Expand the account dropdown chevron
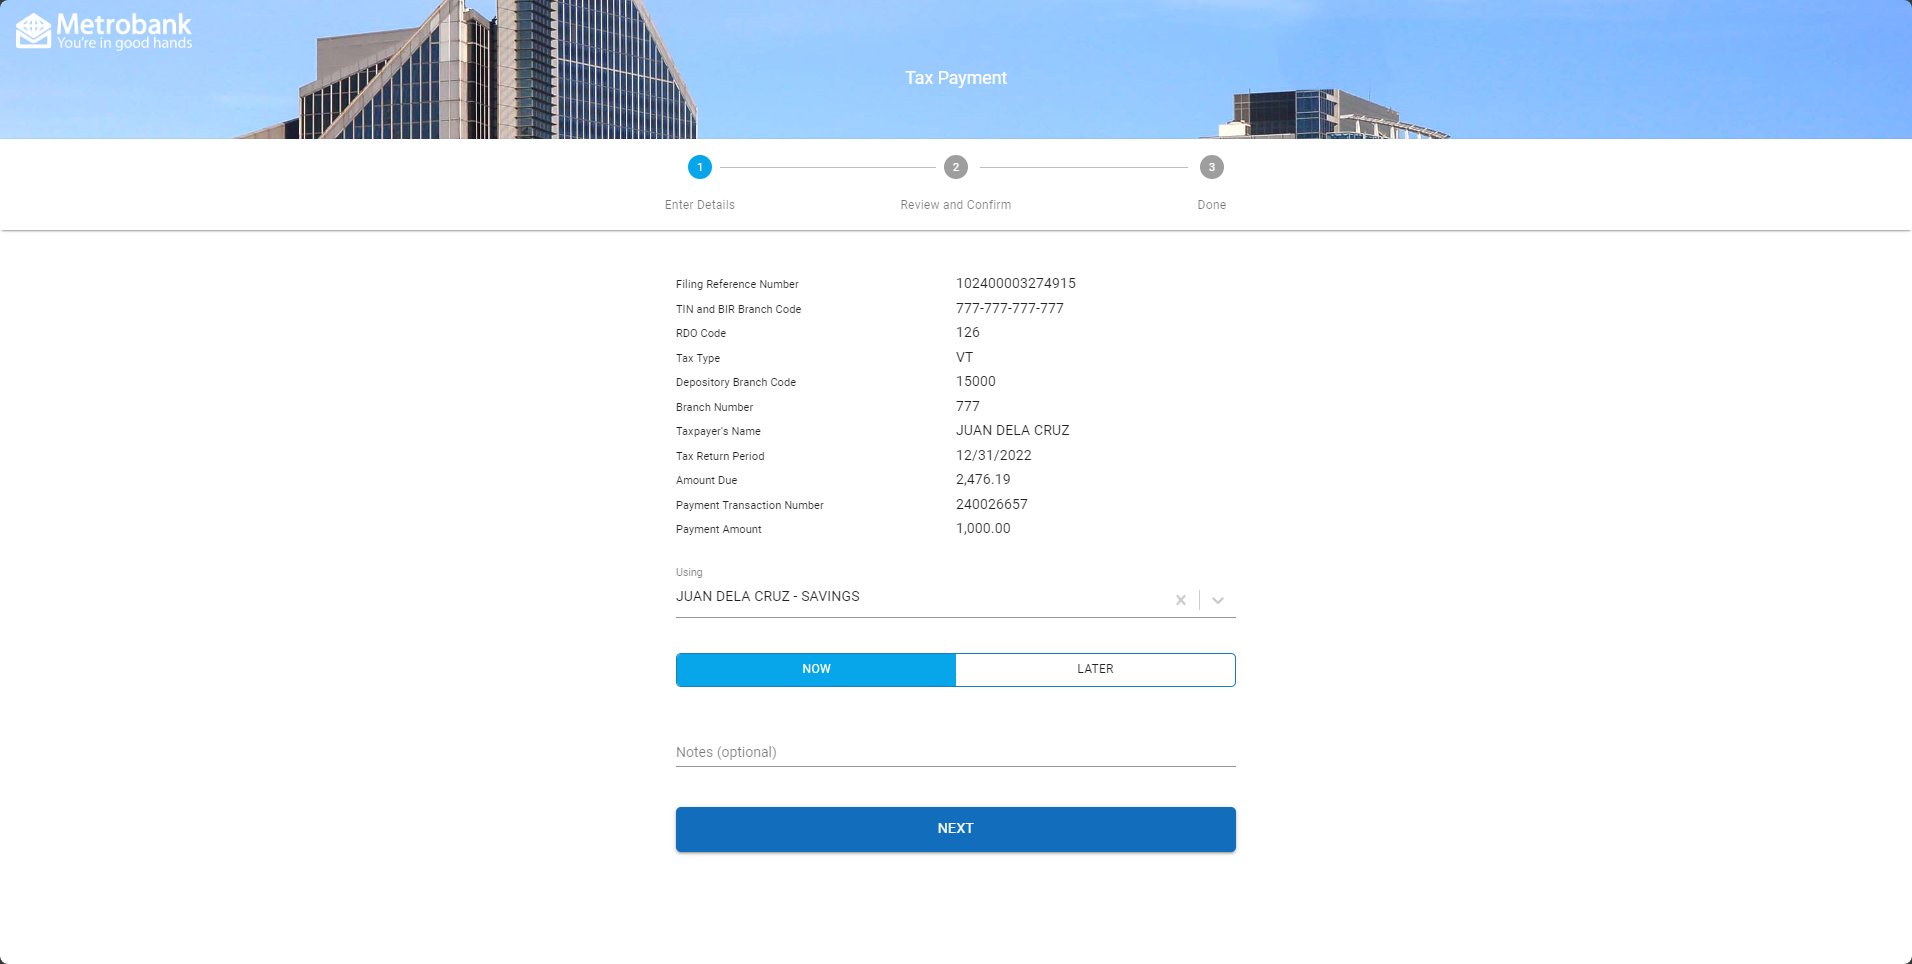The width and height of the screenshot is (1912, 964). click(x=1218, y=600)
